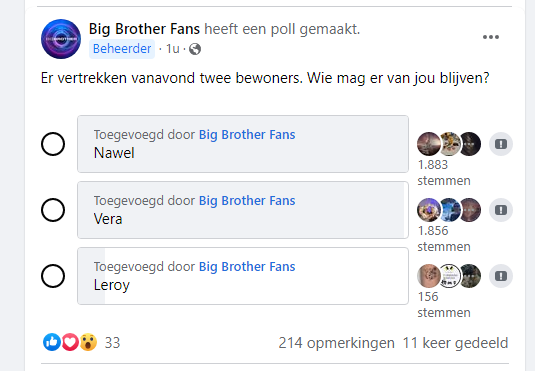
Task: Open the 214 opmerkingen comments
Action: point(336,343)
